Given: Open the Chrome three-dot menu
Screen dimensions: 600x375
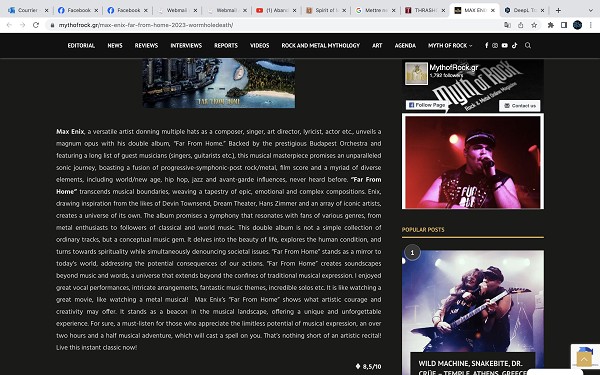Looking at the screenshot, I should click(590, 25).
